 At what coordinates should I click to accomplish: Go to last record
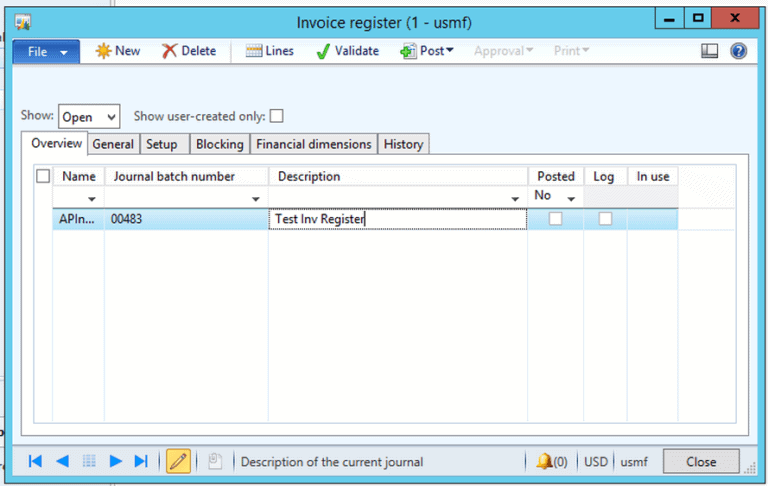coord(141,461)
